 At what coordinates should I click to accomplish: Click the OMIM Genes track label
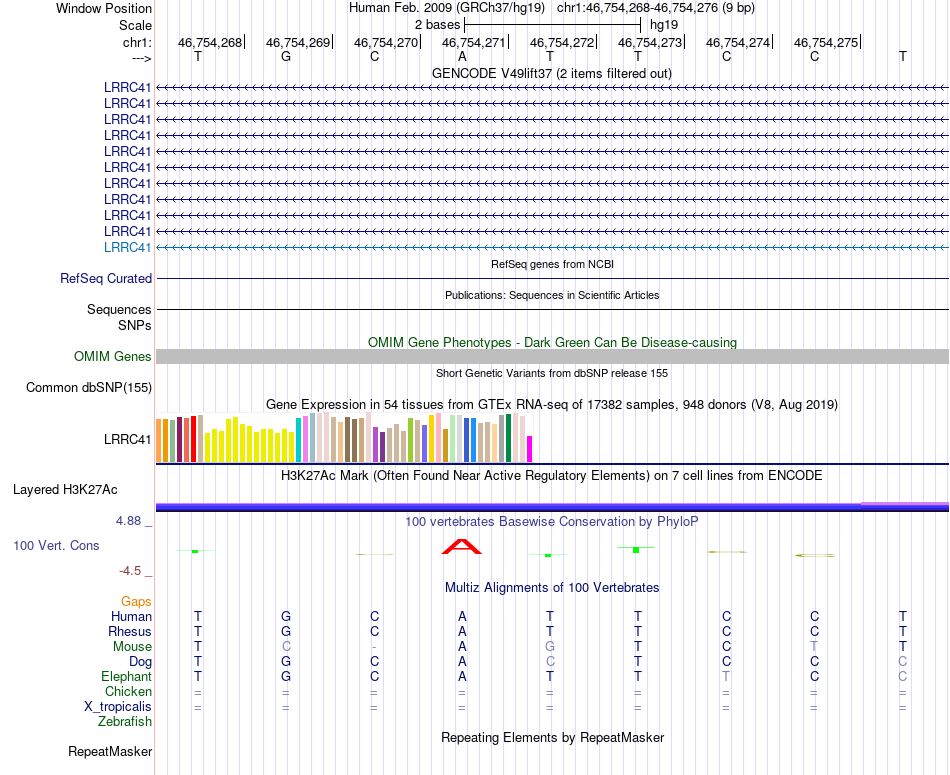tap(113, 356)
